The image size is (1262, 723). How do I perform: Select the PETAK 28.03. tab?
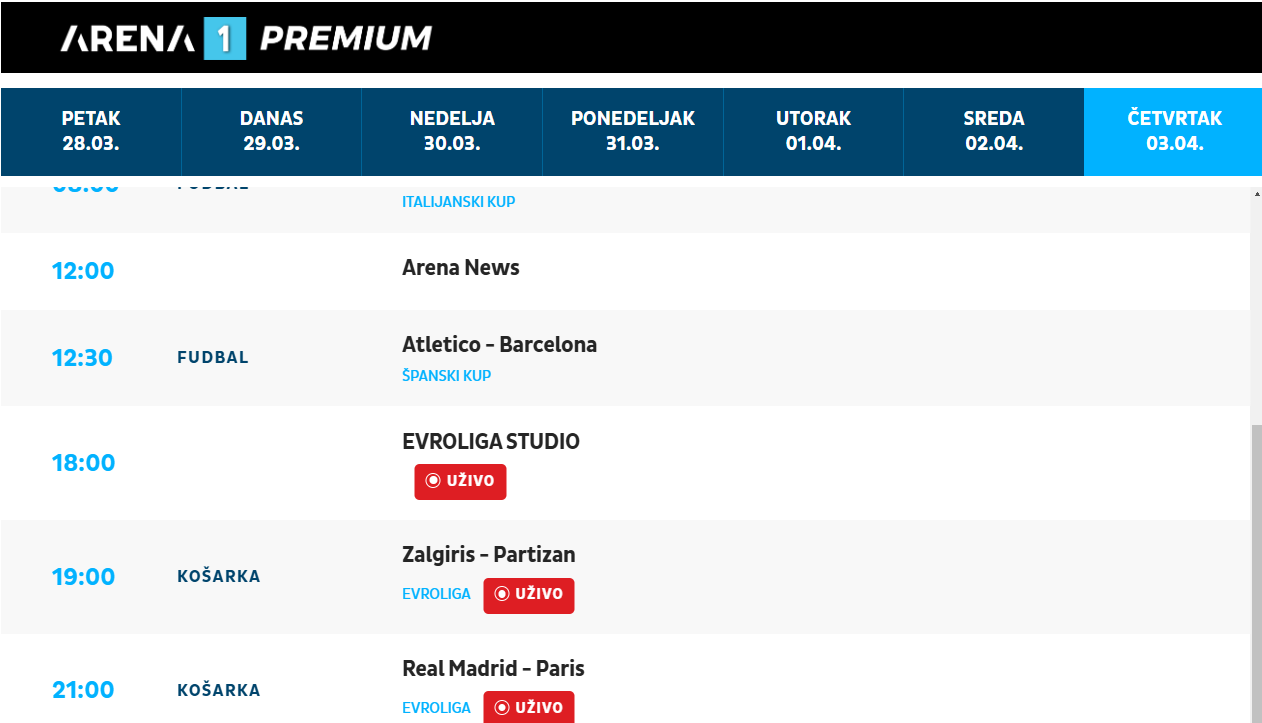pyautogui.click(x=91, y=131)
